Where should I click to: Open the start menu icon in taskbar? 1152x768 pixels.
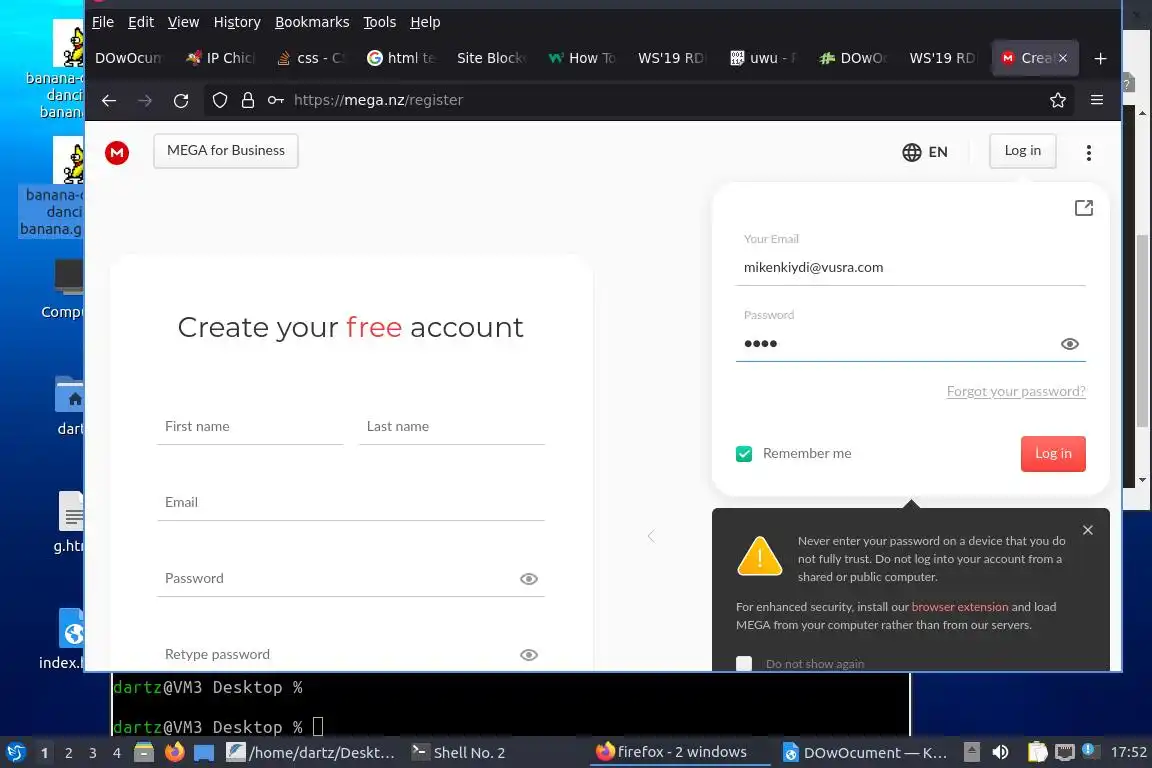click(15, 753)
